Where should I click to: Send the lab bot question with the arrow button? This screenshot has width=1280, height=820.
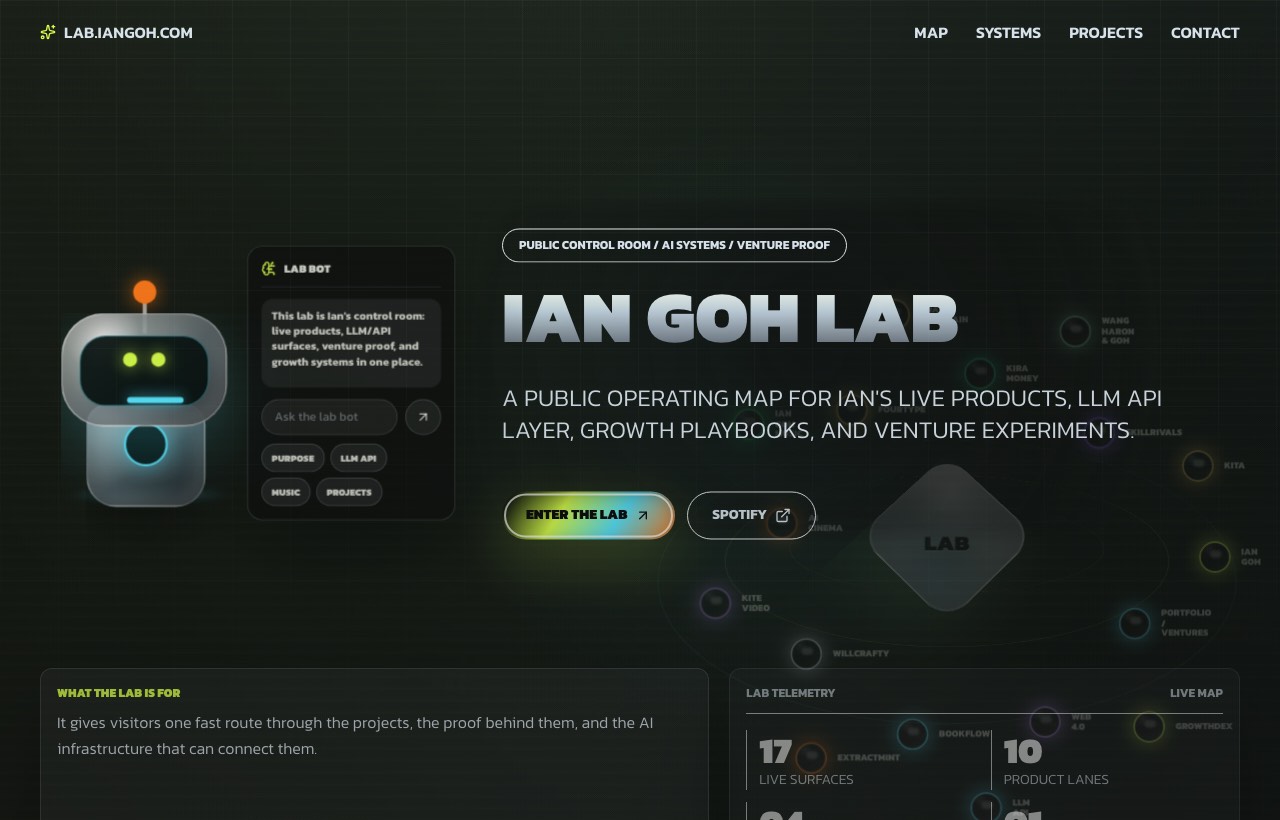coord(423,417)
